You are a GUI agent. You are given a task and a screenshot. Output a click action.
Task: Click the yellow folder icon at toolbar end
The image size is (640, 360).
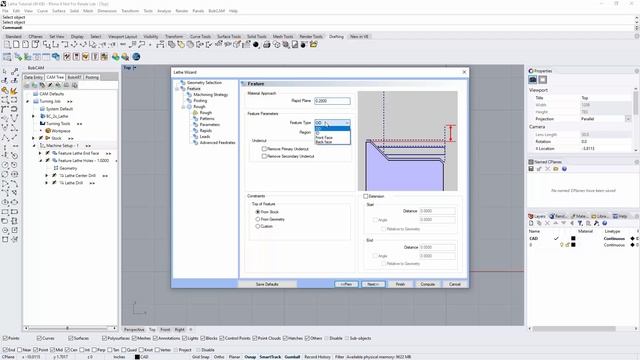click(313, 44)
